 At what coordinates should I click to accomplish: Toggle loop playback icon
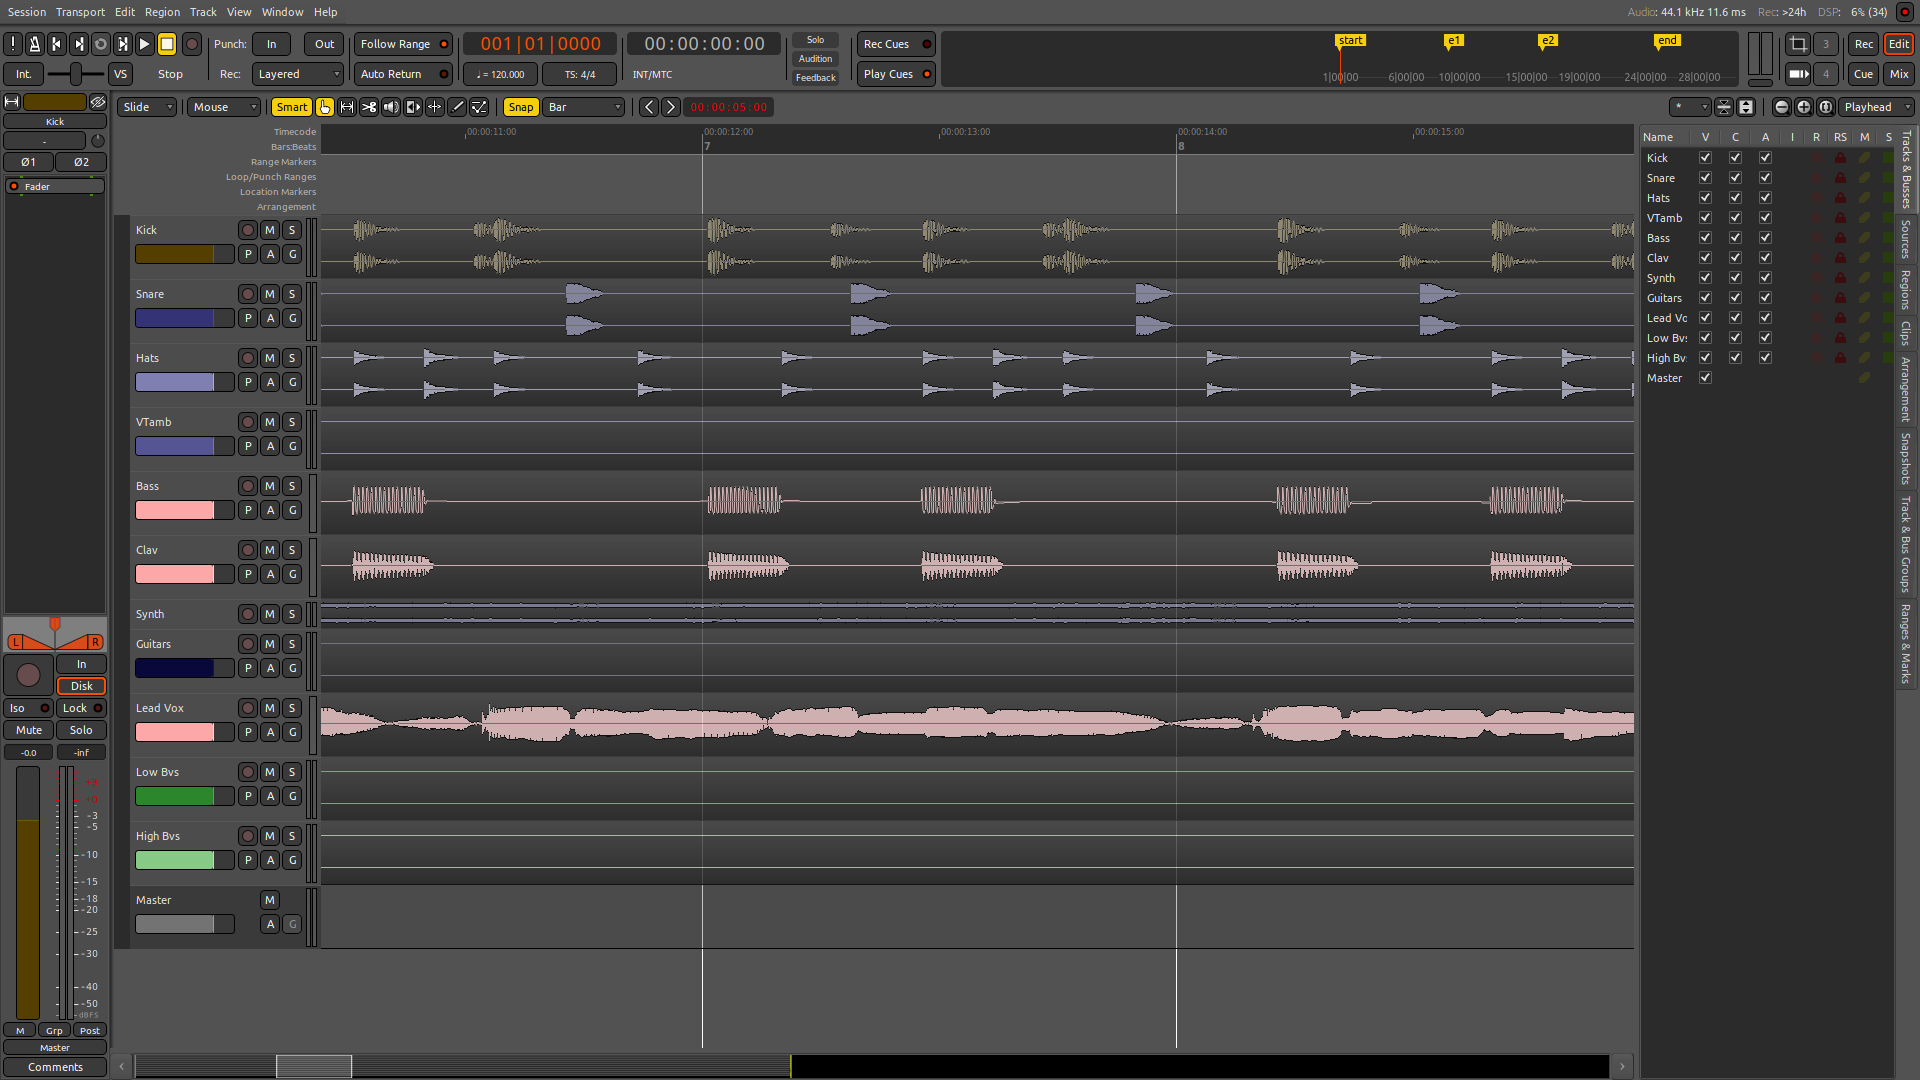point(101,44)
